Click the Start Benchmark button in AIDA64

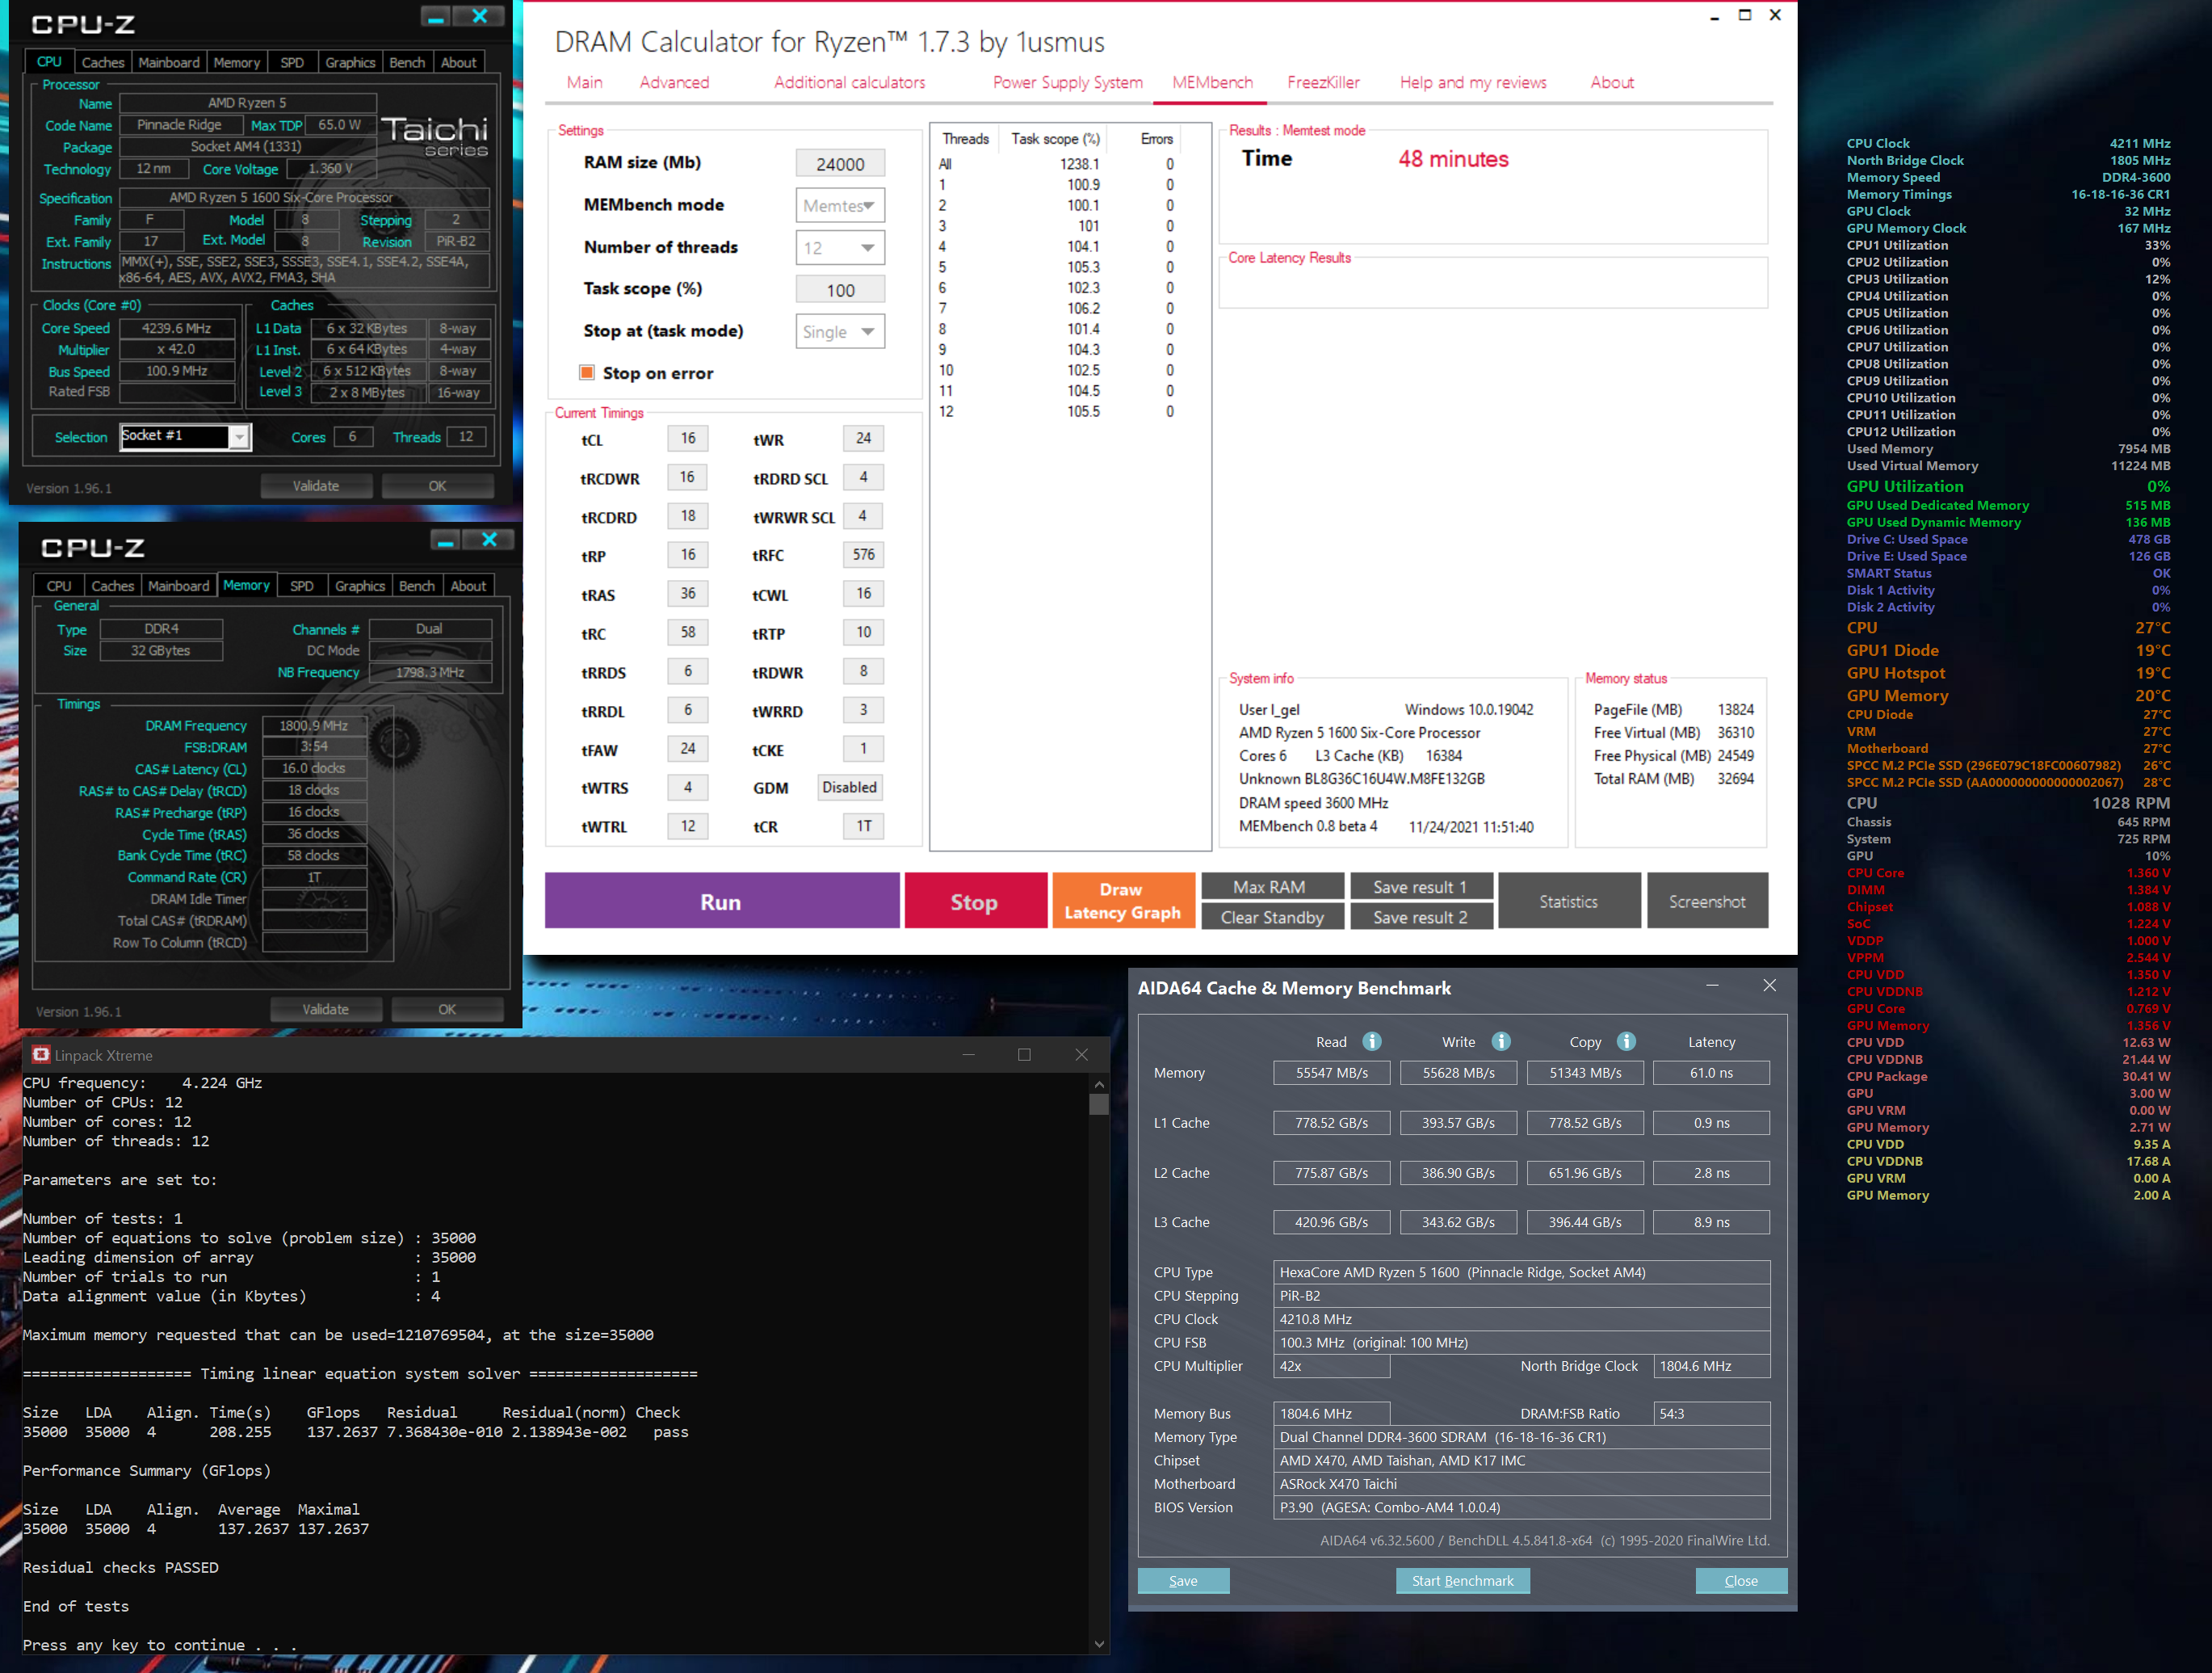tap(1462, 1580)
